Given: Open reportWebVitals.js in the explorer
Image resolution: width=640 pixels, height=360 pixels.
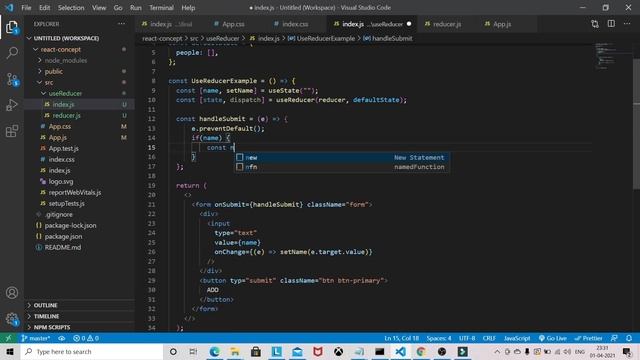Looking at the screenshot, I should pos(80,192).
